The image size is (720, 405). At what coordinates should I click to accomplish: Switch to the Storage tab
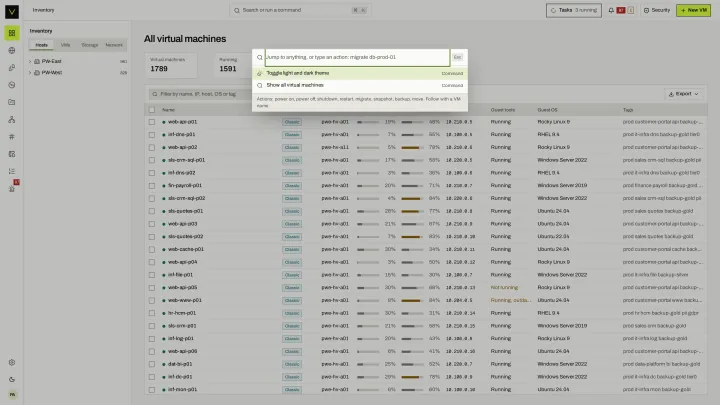tap(90, 45)
